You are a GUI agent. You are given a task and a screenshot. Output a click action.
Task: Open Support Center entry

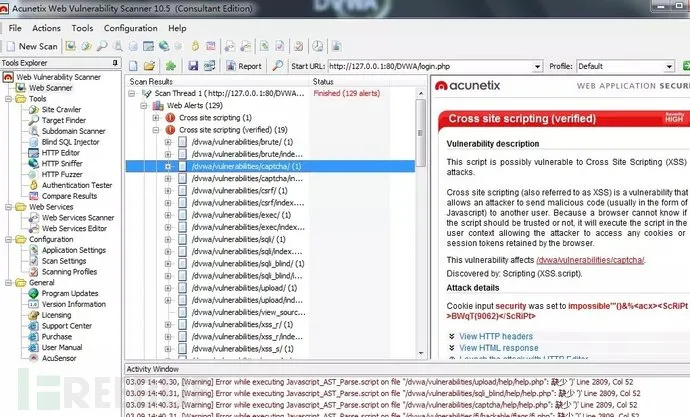(66, 326)
